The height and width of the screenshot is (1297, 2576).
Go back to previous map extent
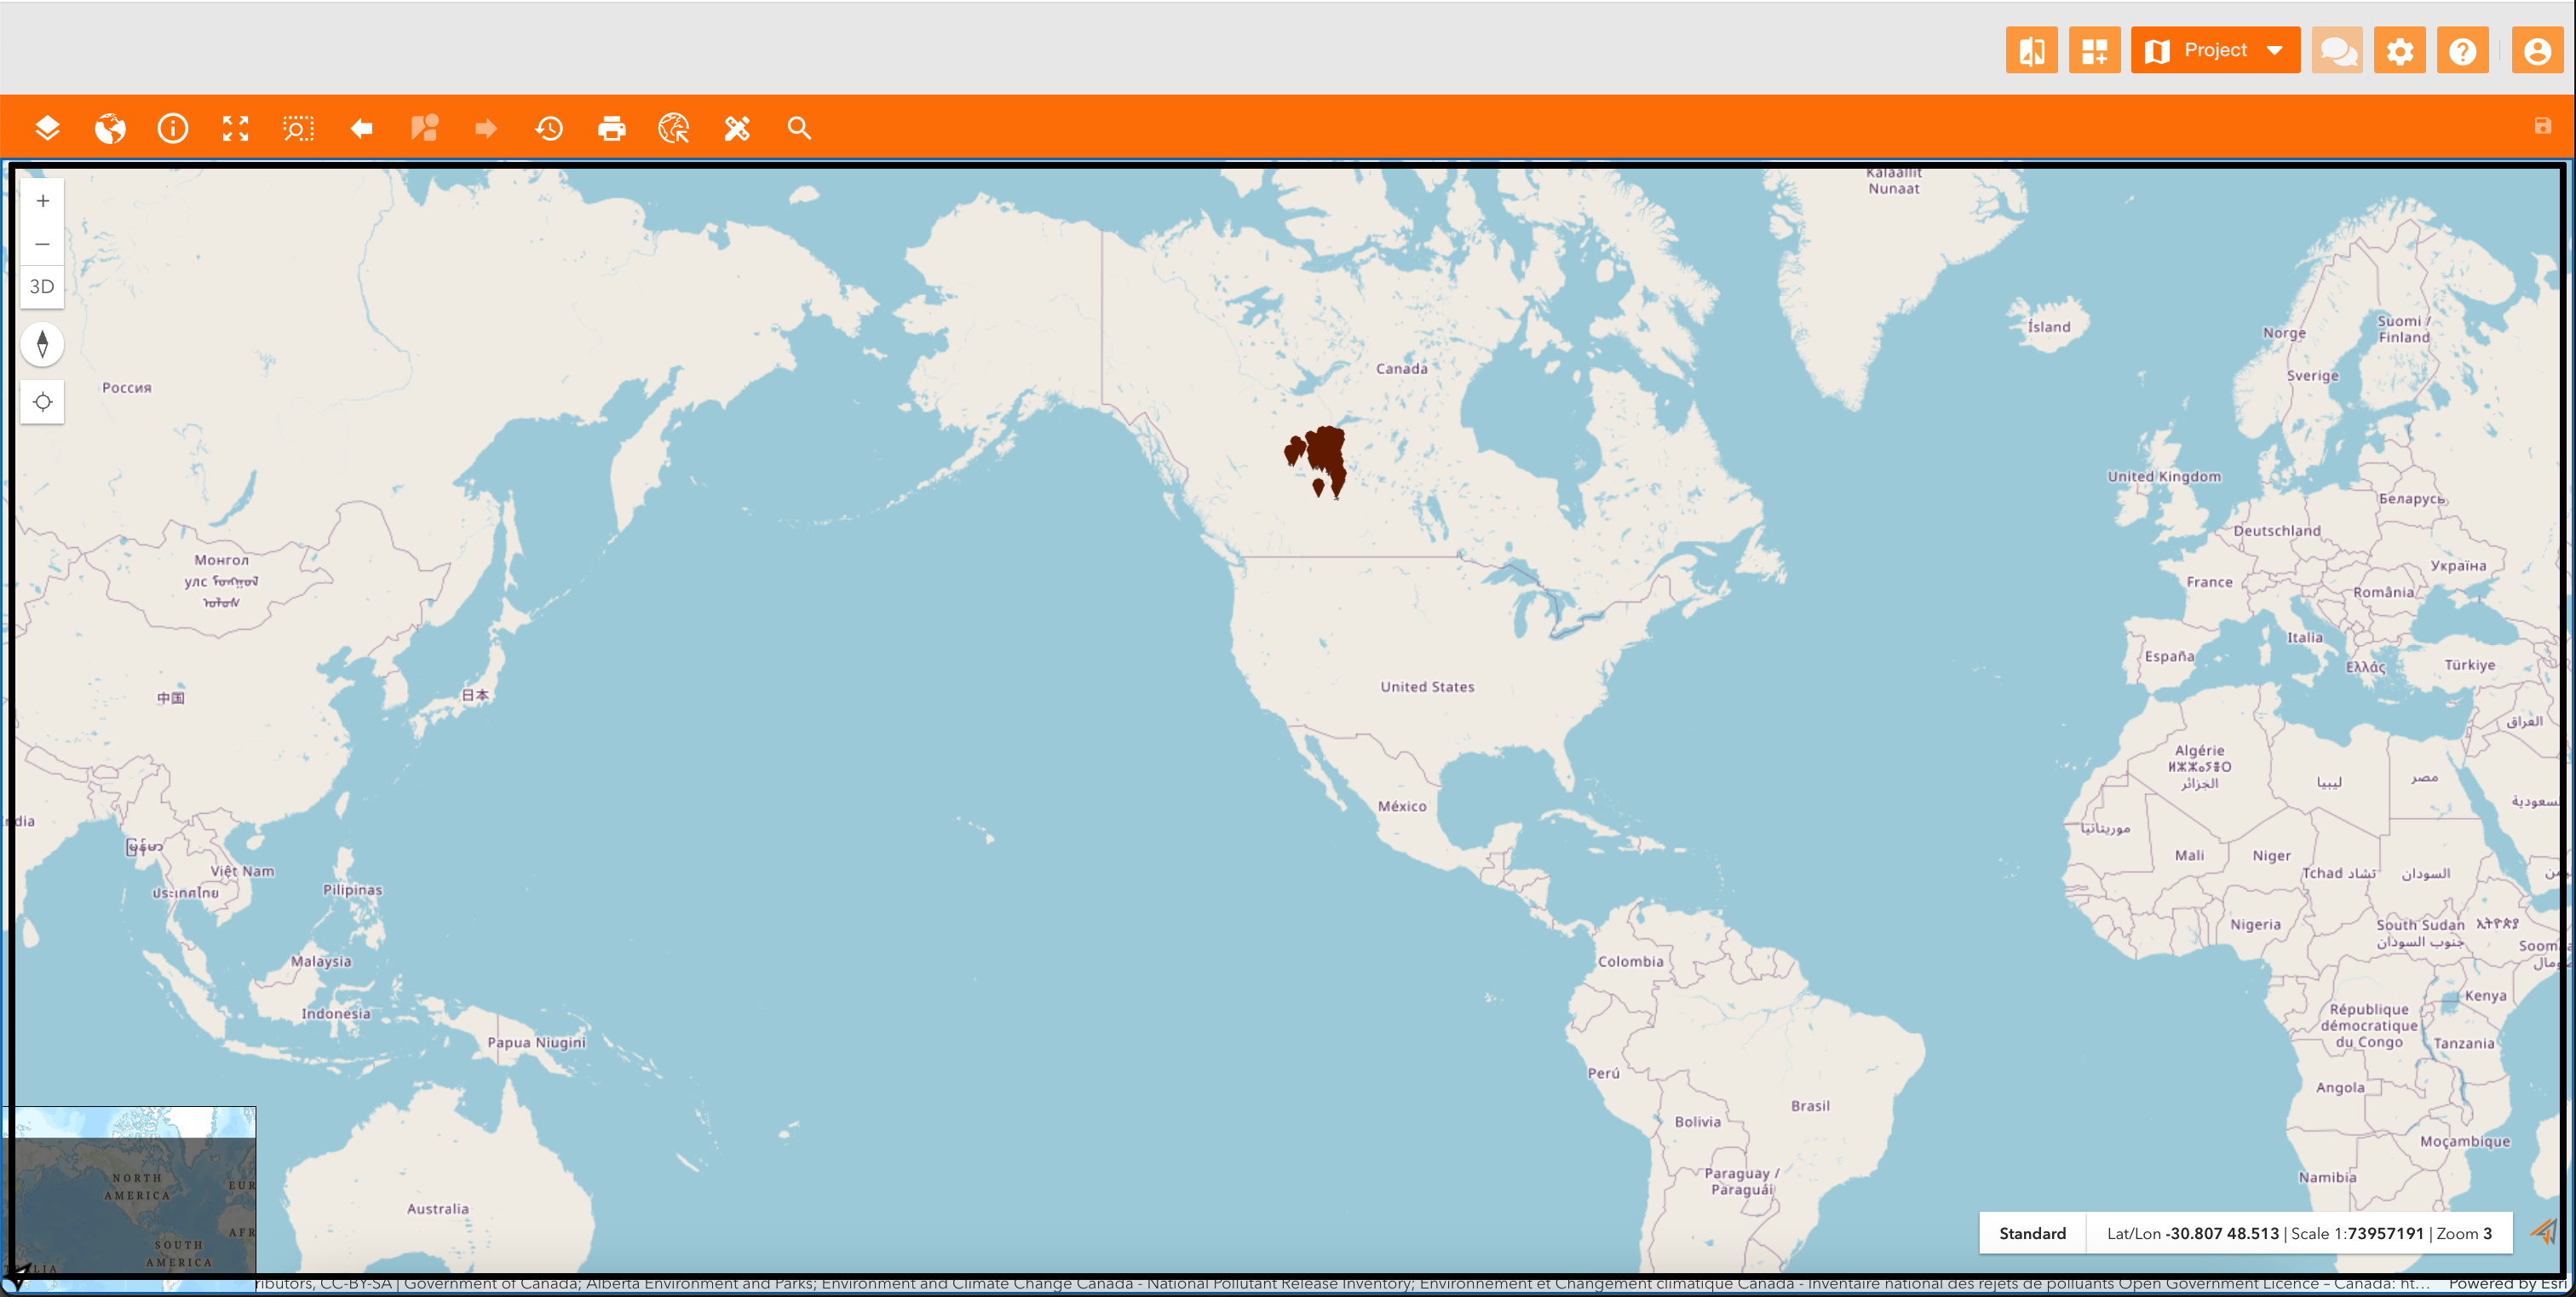pyautogui.click(x=361, y=128)
